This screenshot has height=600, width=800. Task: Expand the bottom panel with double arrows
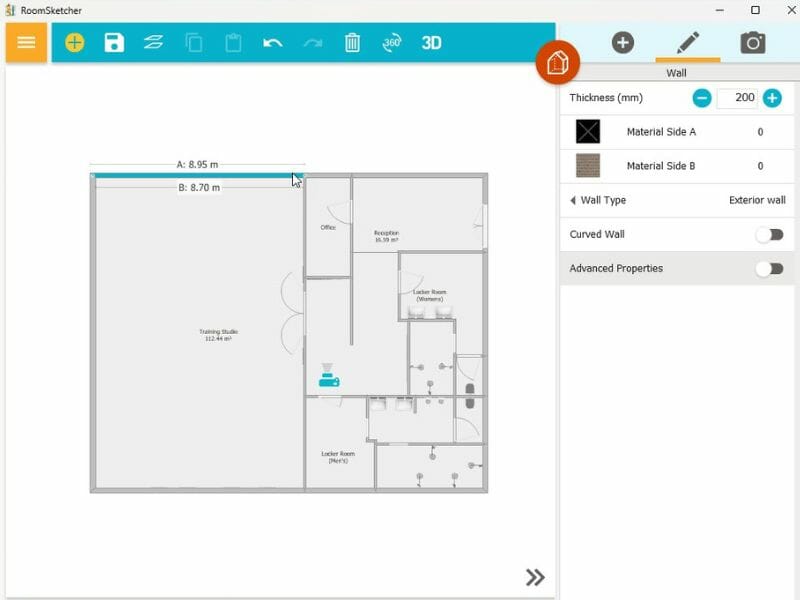coord(535,577)
